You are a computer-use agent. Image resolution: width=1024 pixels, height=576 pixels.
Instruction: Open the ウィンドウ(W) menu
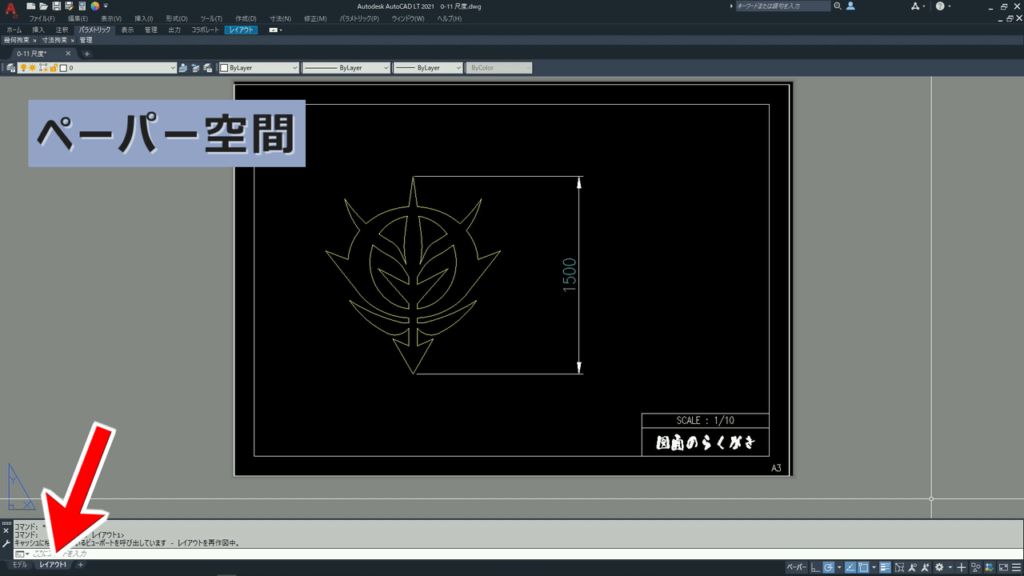coord(408,19)
